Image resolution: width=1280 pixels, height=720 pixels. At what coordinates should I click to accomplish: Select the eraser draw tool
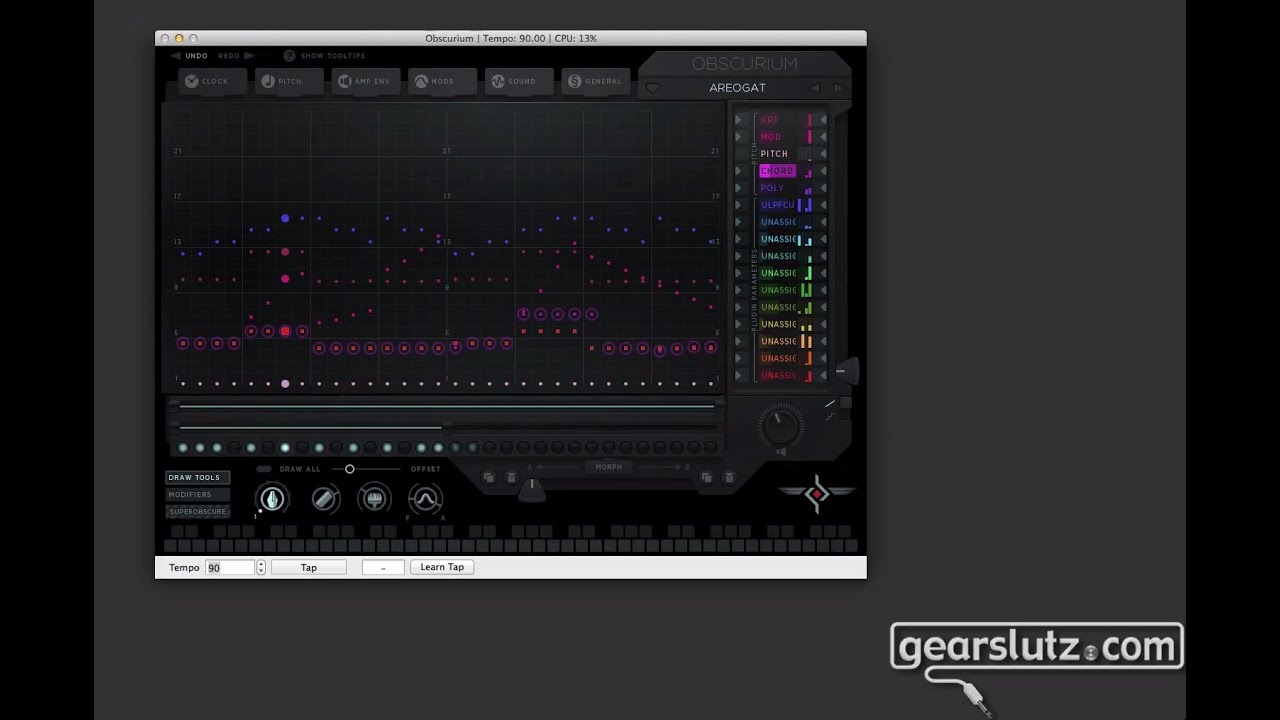(x=325, y=498)
